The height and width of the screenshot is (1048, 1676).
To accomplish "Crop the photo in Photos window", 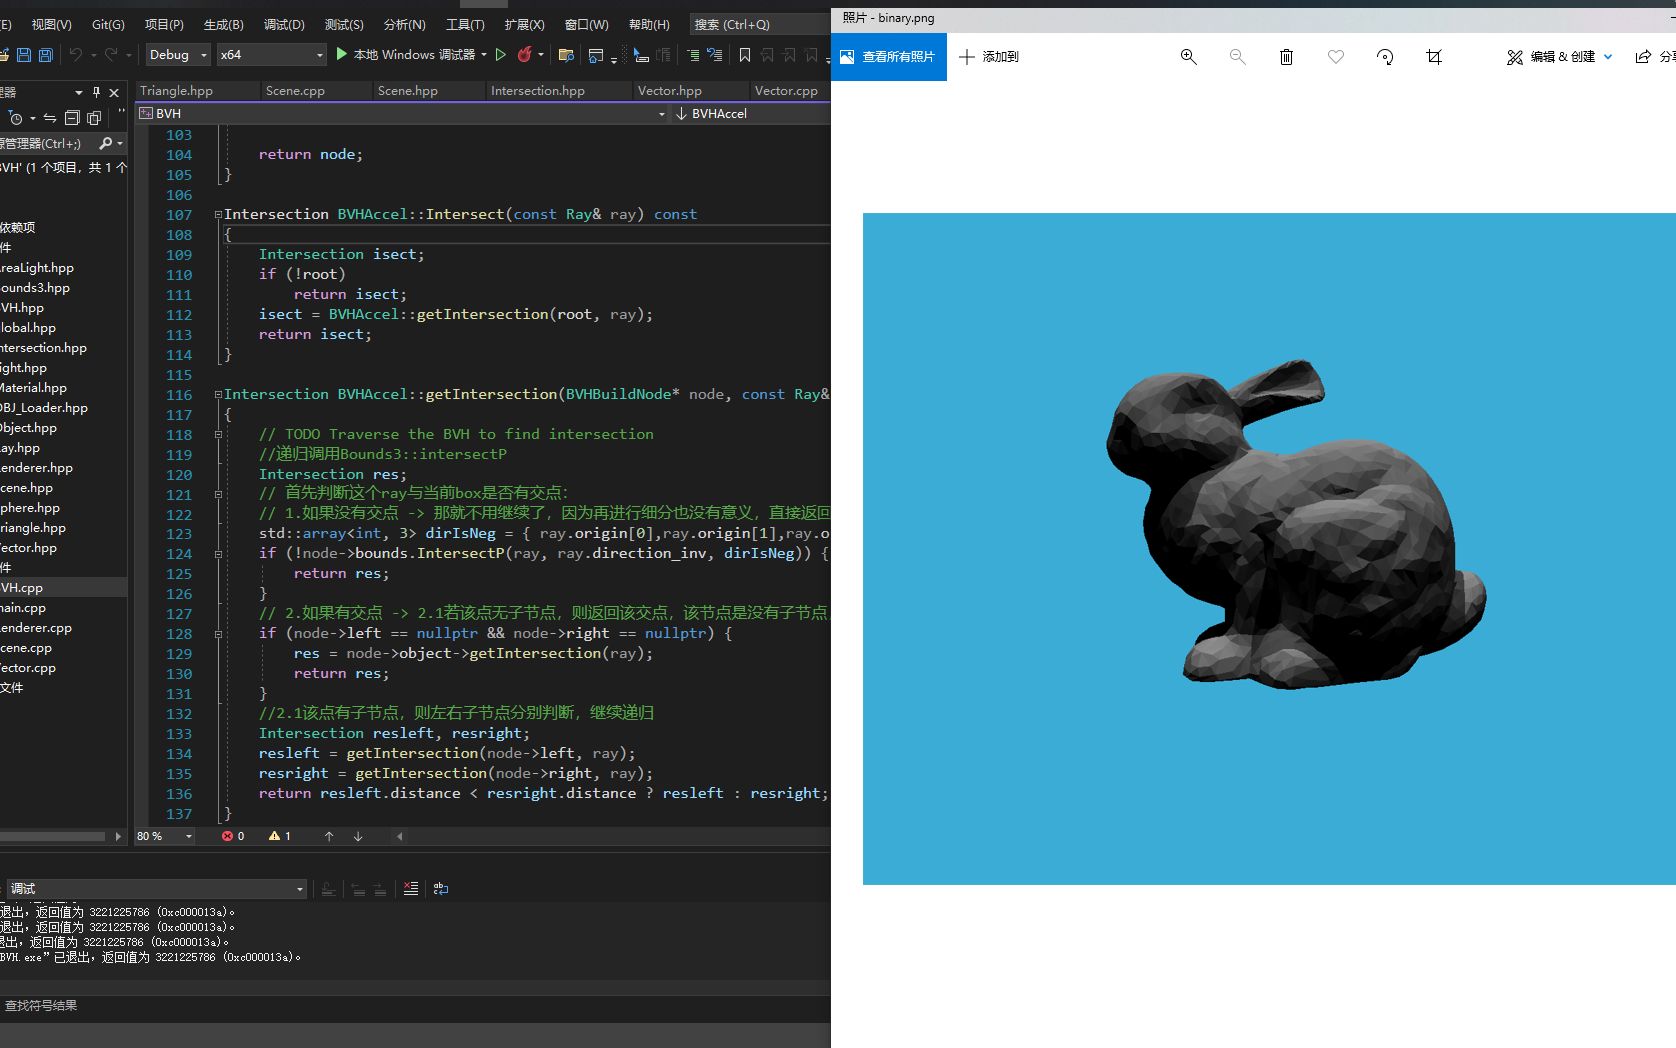I will point(1434,57).
